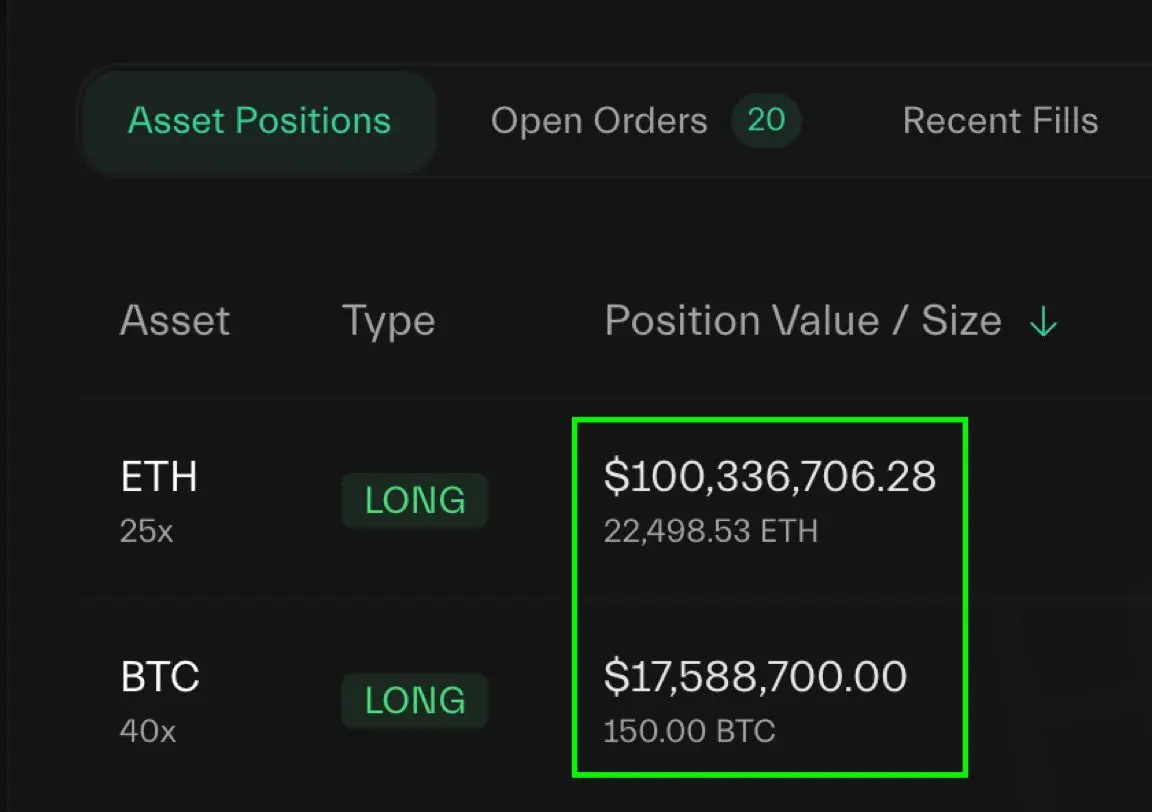
Task: Click the $100,336,706.28 ETH position value
Action: (x=770, y=476)
